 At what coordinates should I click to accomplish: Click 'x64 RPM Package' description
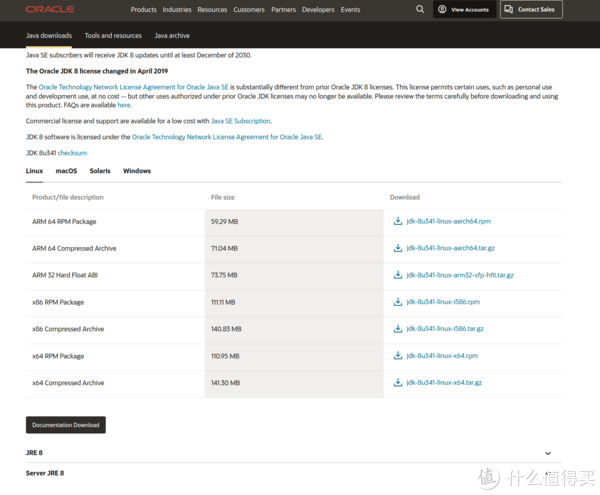pyautogui.click(x=58, y=356)
